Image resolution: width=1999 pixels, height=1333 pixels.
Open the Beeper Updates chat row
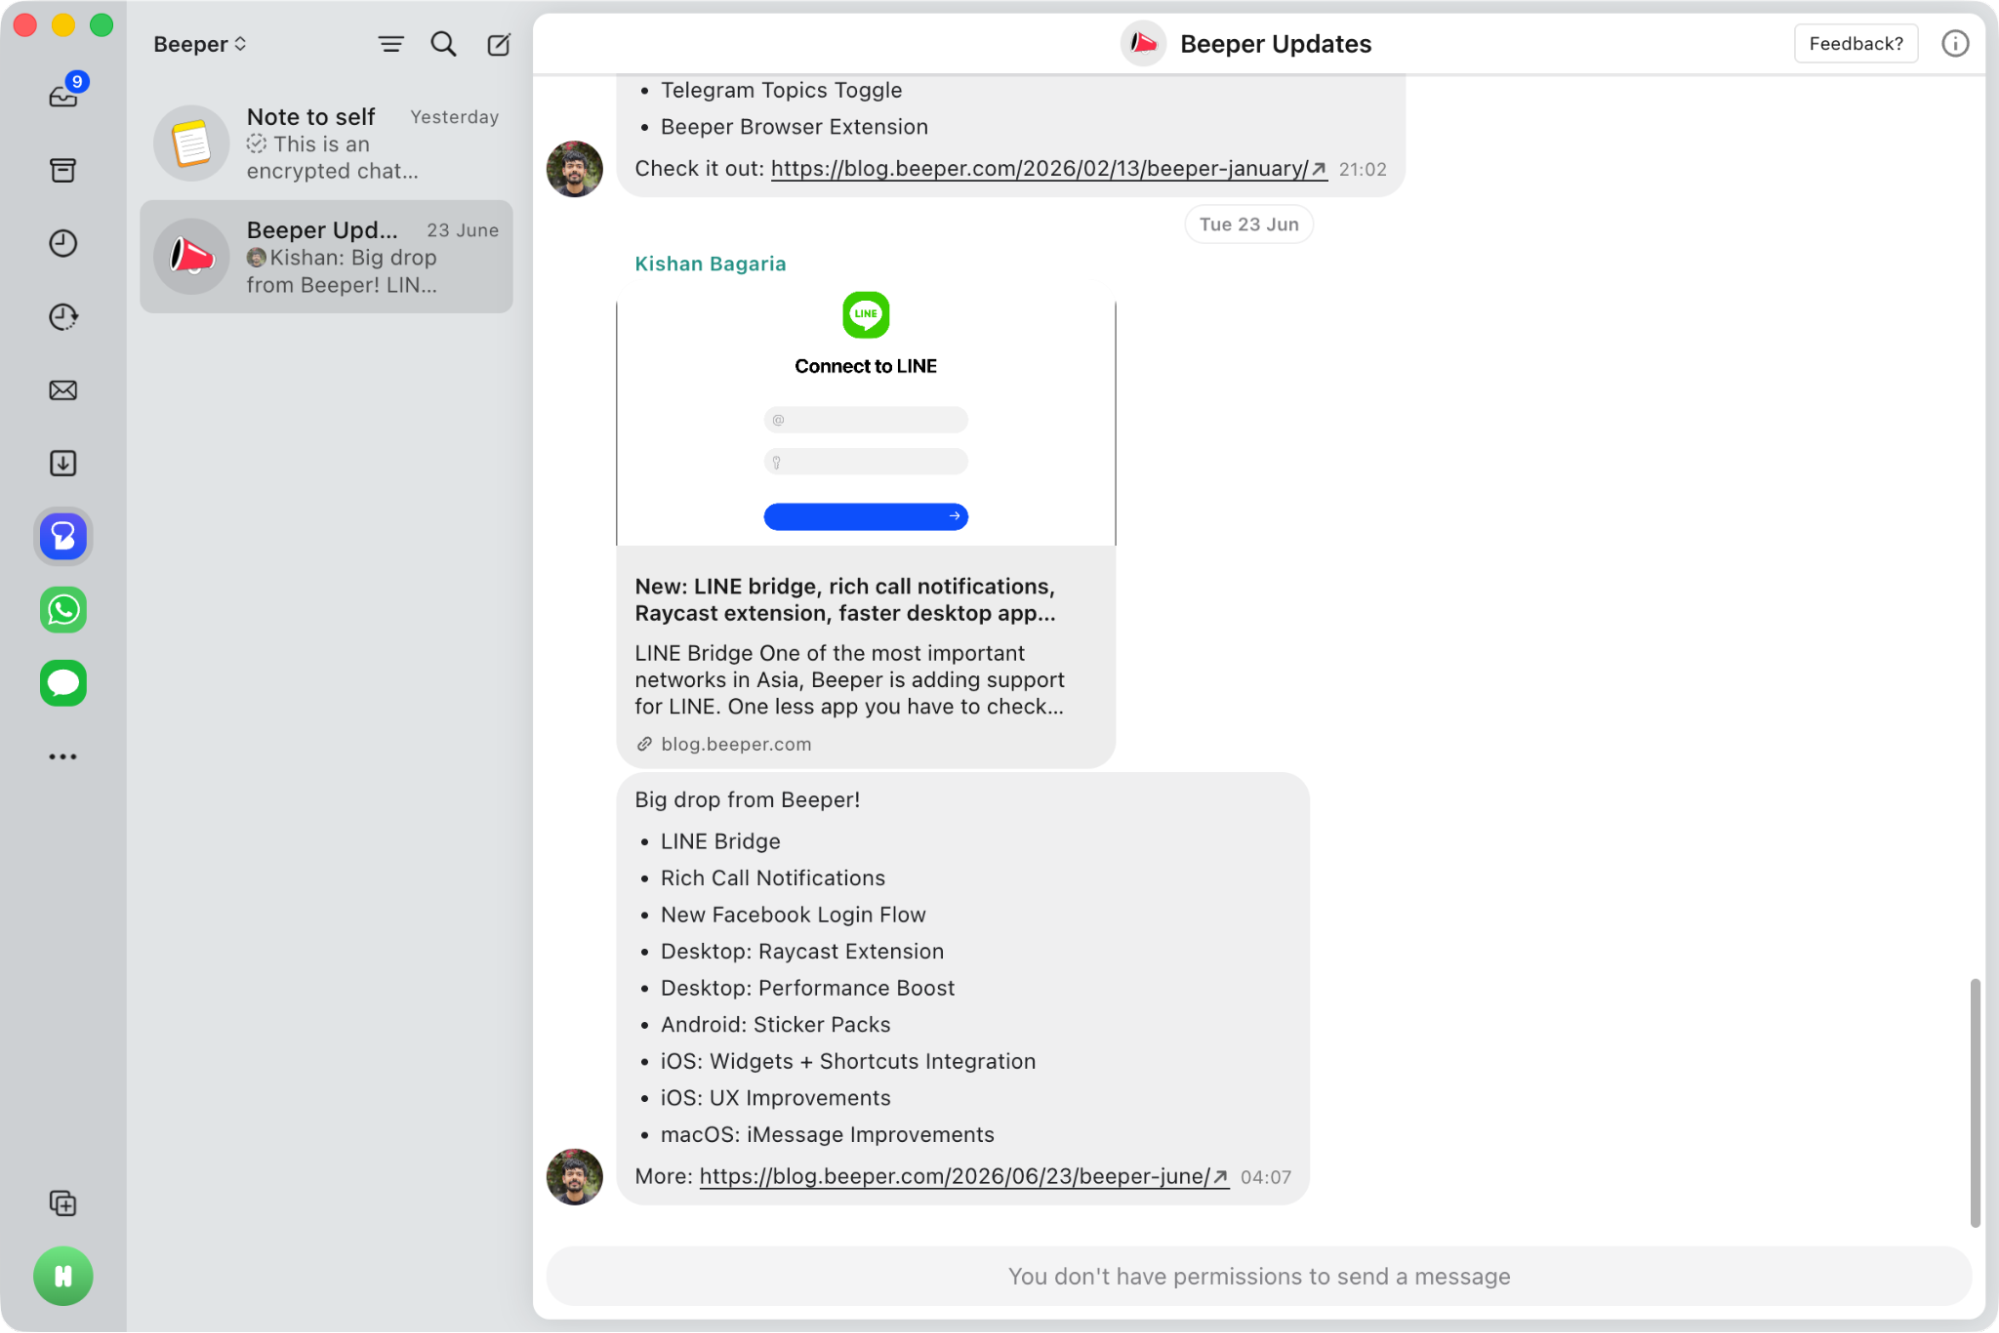(x=326, y=257)
